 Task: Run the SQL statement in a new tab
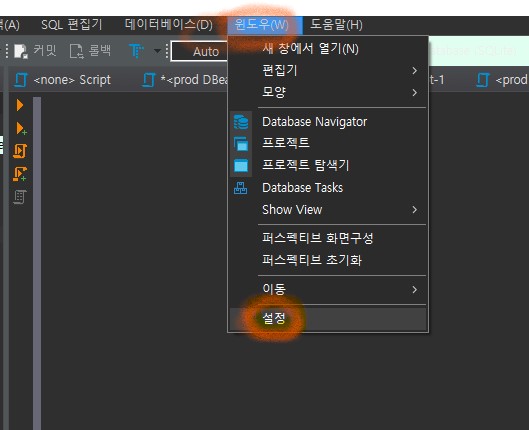[21, 128]
